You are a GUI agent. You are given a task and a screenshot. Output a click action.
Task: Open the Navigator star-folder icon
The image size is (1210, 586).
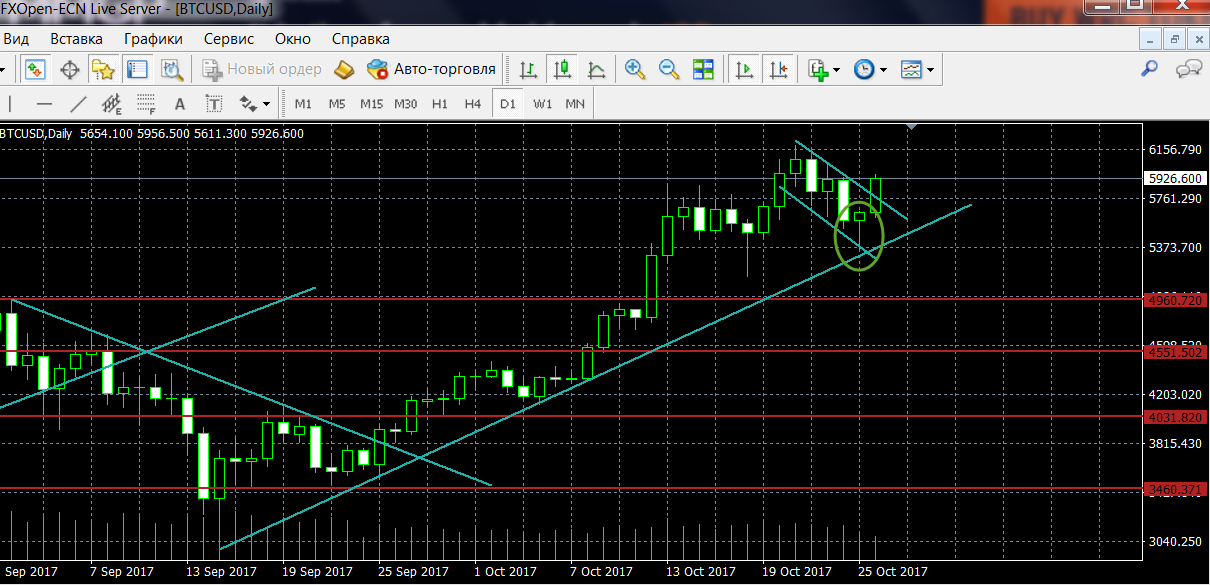point(103,69)
